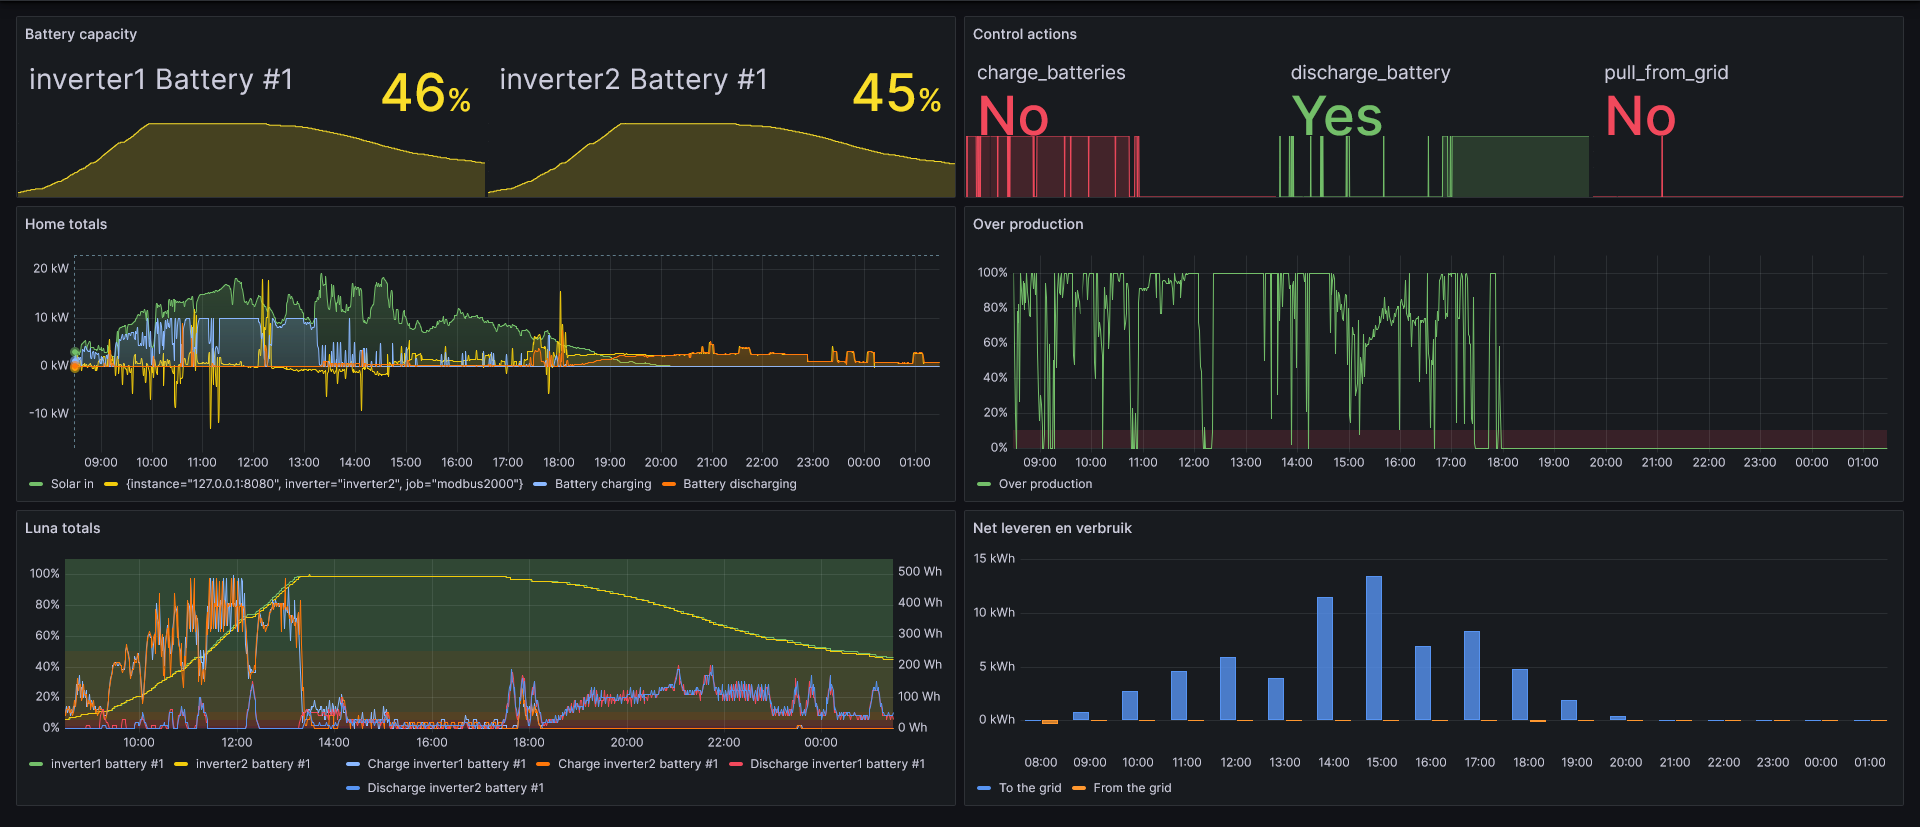Click the orange color swatch beside Battery discharging
1920x827 pixels.
[x=668, y=484]
